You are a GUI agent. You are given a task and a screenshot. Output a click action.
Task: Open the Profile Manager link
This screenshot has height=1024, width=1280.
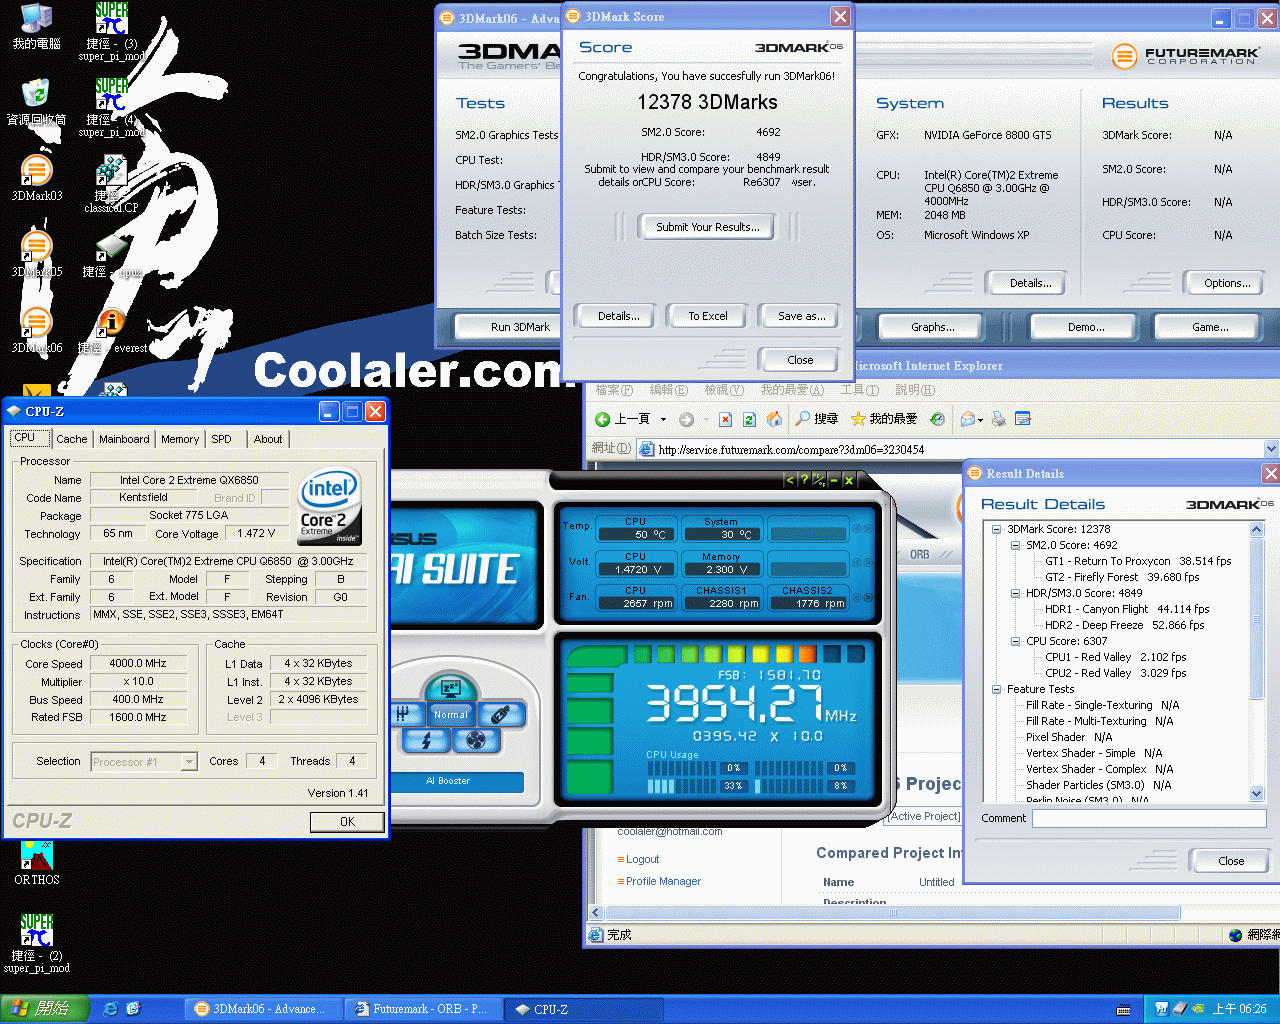coord(663,881)
